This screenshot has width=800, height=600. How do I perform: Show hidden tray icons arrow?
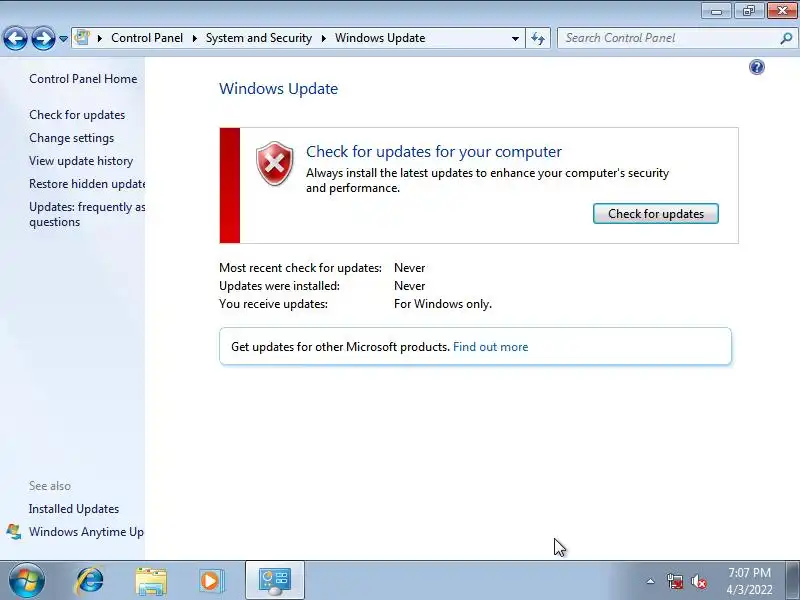click(650, 581)
